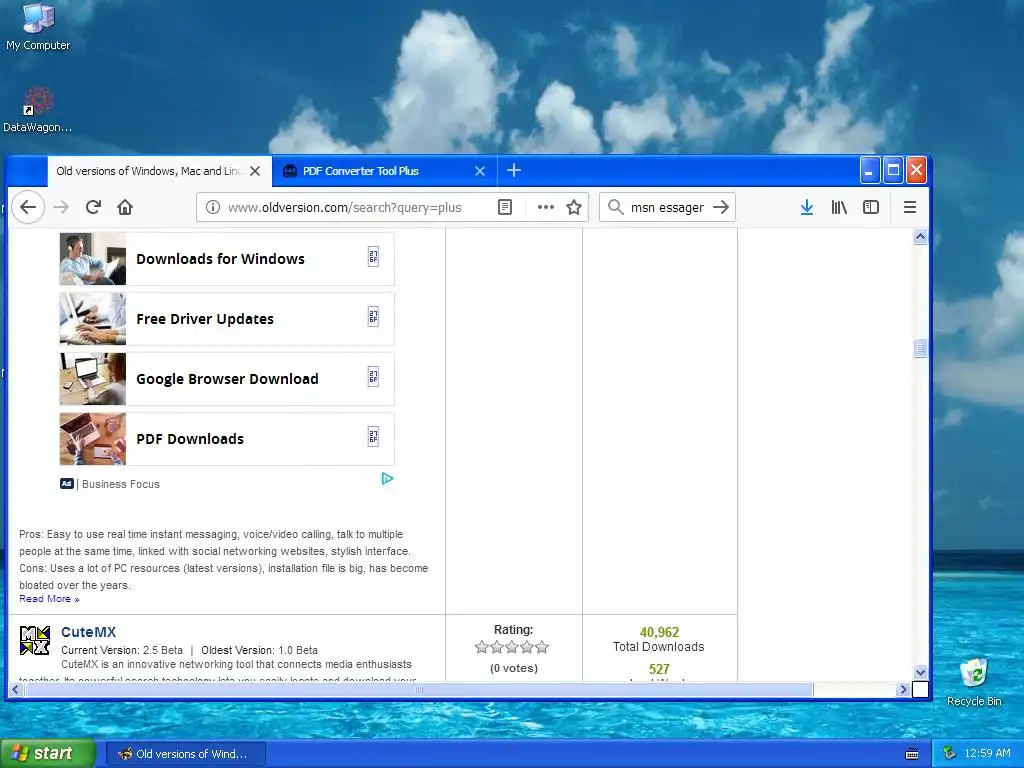
Task: Toggle reader view in address bar
Action: (505, 207)
